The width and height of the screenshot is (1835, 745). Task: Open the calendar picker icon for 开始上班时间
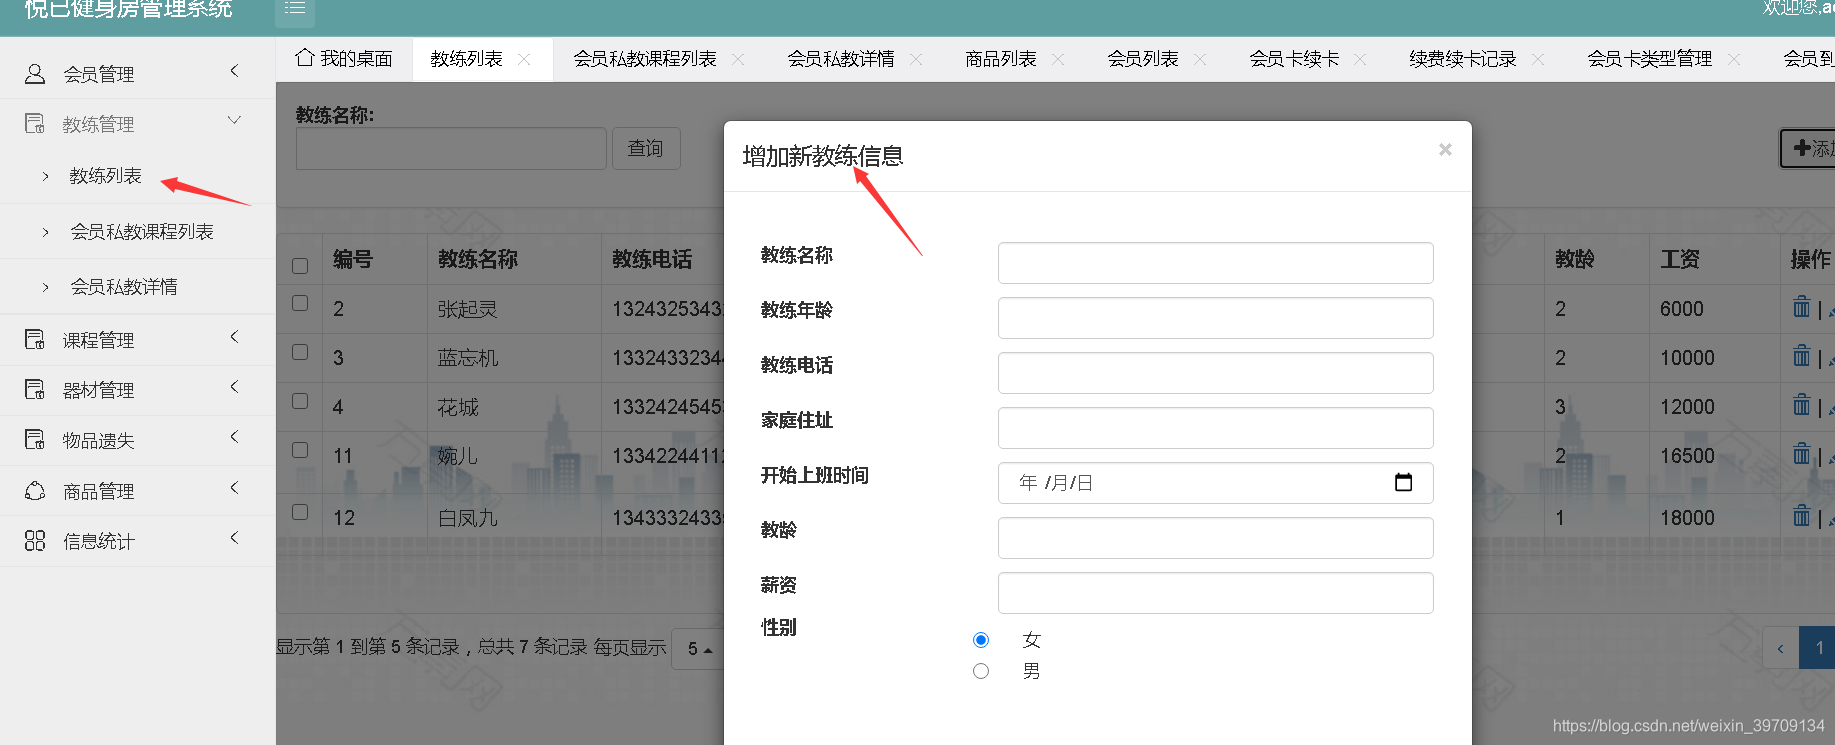(x=1404, y=483)
